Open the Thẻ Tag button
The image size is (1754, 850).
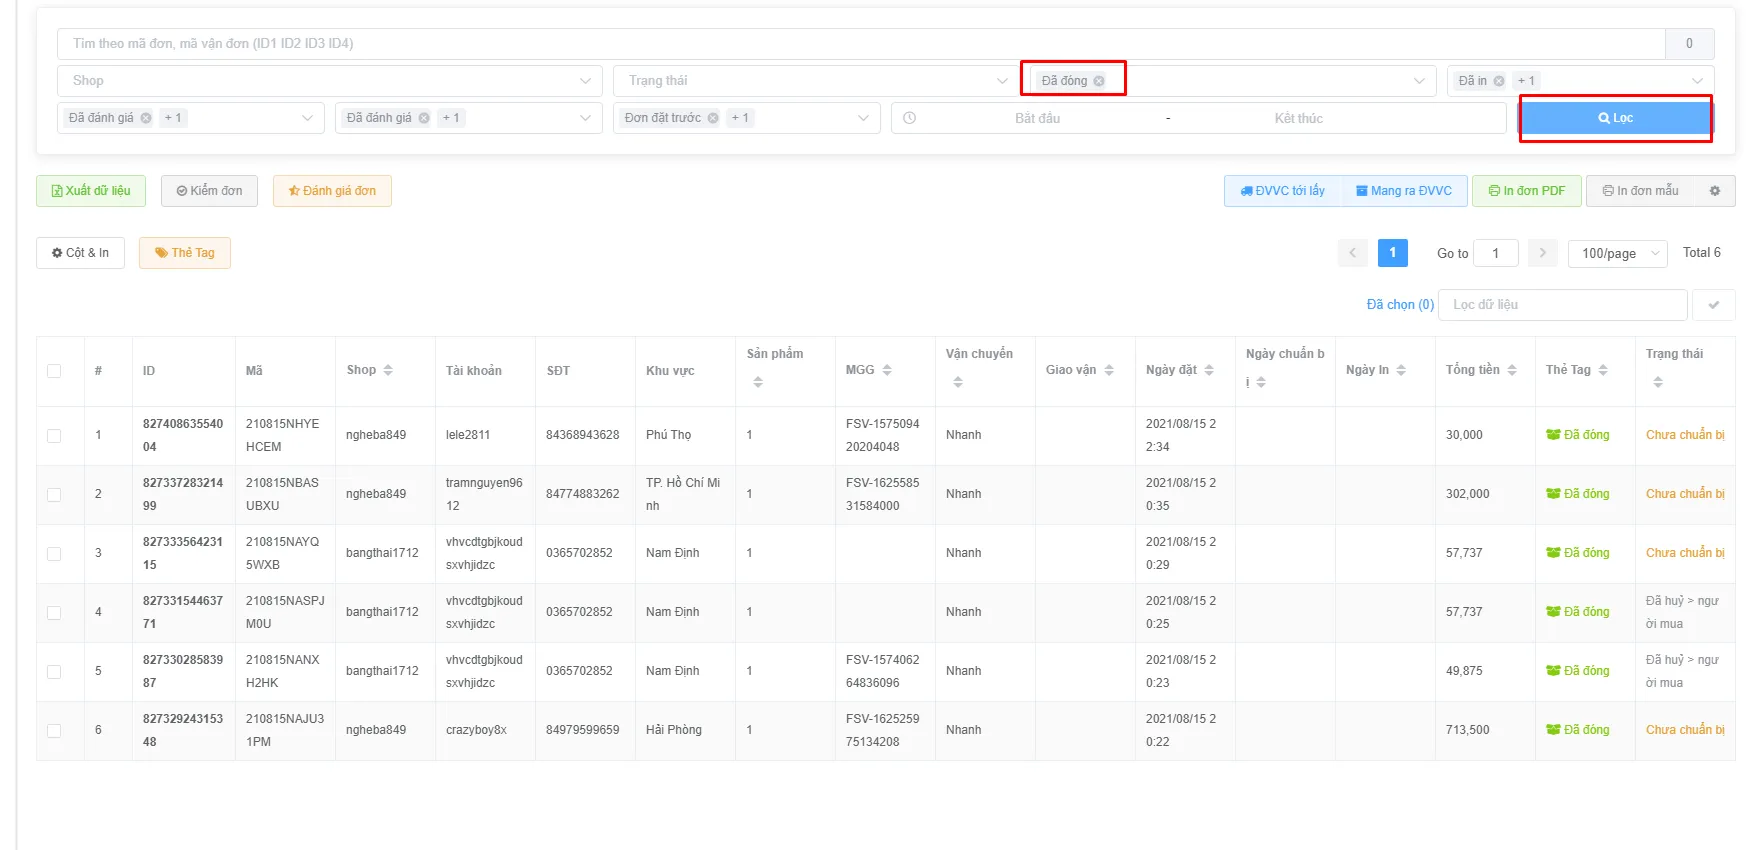coord(185,253)
